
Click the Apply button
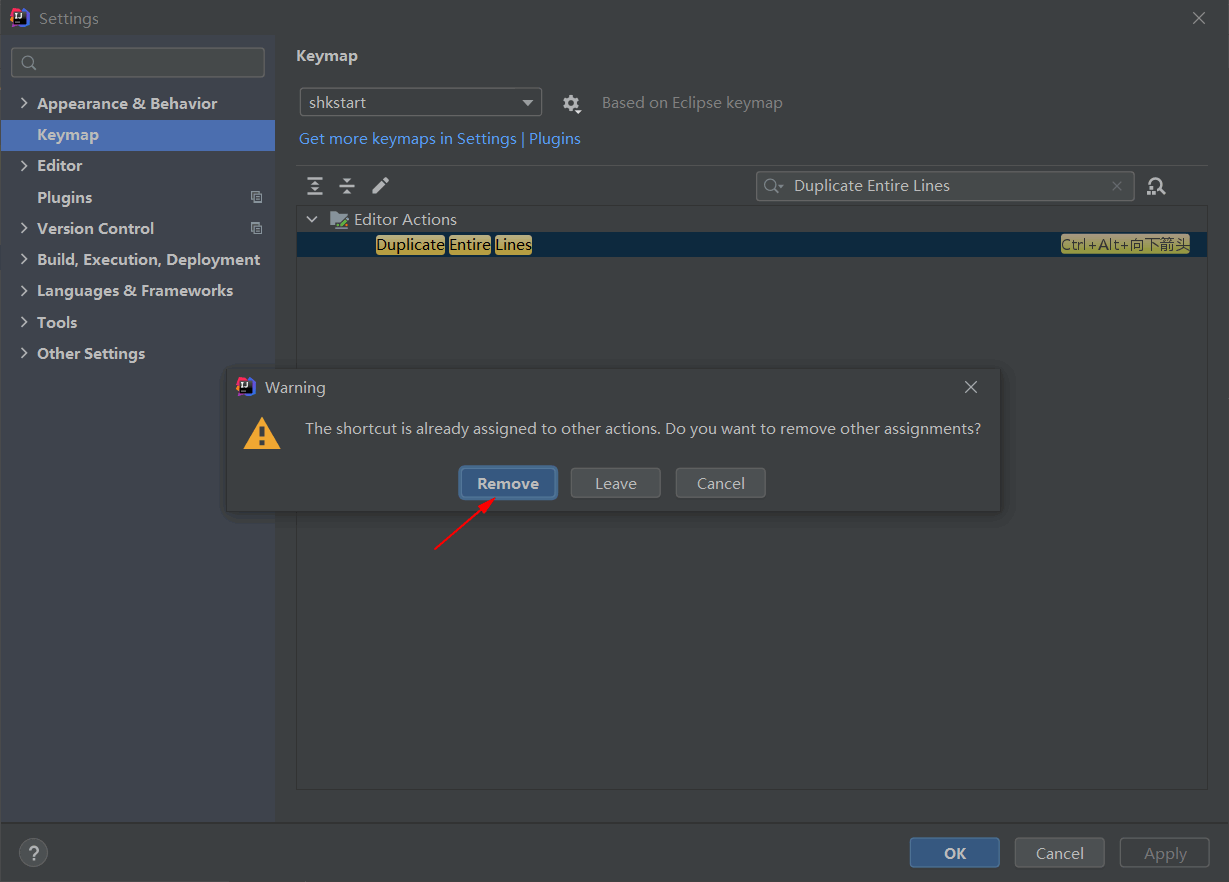pyautogui.click(x=1165, y=853)
